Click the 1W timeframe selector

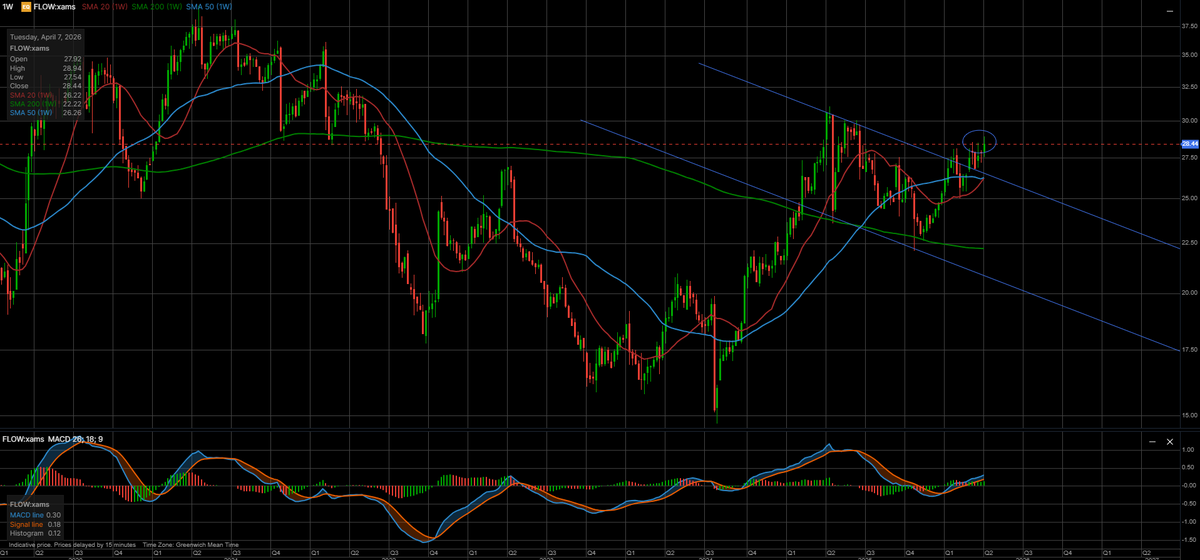tap(7, 7)
